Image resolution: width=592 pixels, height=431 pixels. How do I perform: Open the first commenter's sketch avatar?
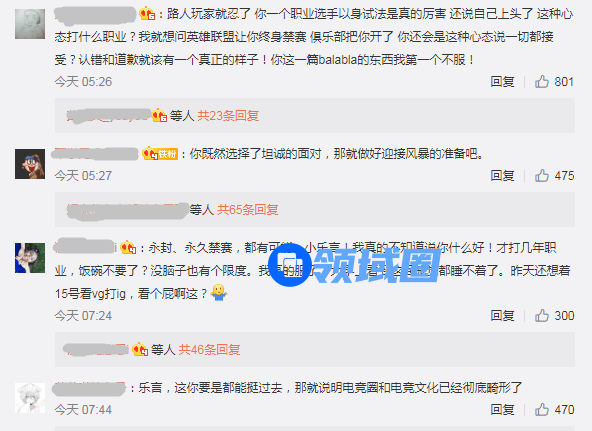(30, 24)
